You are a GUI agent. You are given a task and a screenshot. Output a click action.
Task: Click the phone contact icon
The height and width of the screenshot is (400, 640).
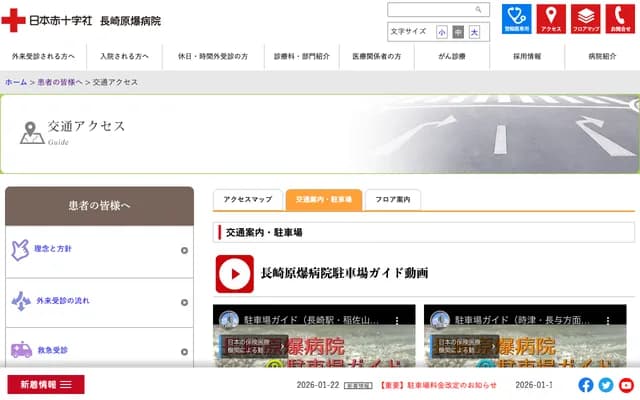619,19
